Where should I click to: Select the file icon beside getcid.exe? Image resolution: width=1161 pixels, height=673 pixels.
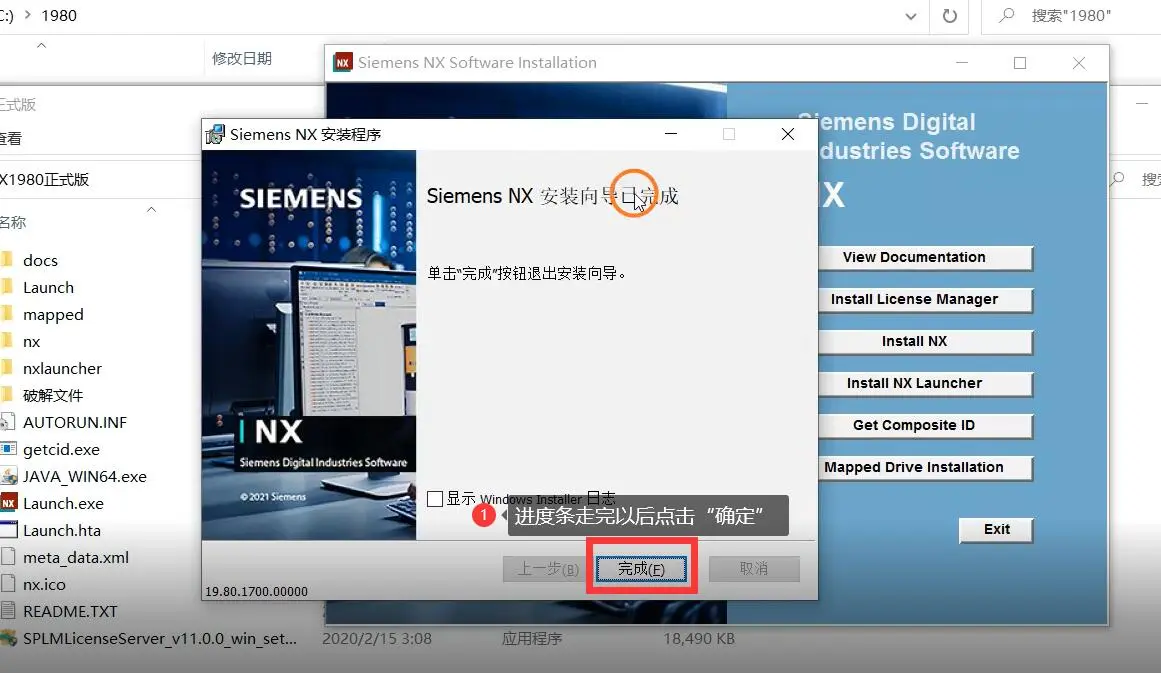8,449
